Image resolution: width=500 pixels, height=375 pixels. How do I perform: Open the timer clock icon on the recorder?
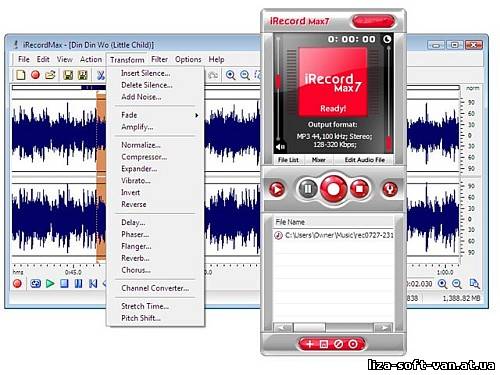(x=387, y=39)
